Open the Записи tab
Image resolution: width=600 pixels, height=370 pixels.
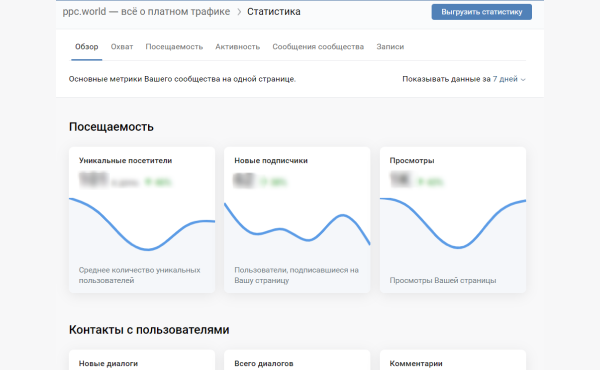tap(390, 47)
